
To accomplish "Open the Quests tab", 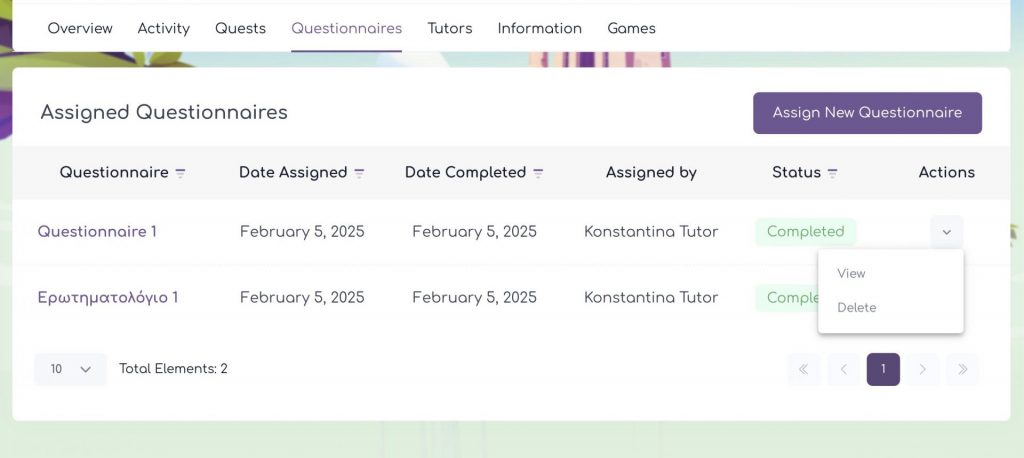I will pos(240,28).
